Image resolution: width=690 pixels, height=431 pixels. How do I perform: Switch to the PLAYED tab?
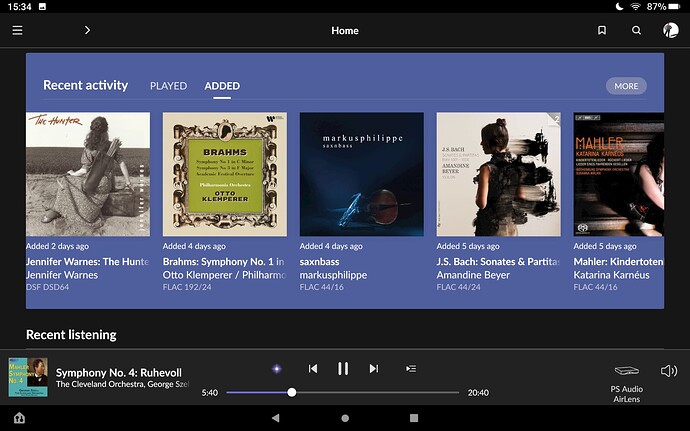click(x=169, y=86)
